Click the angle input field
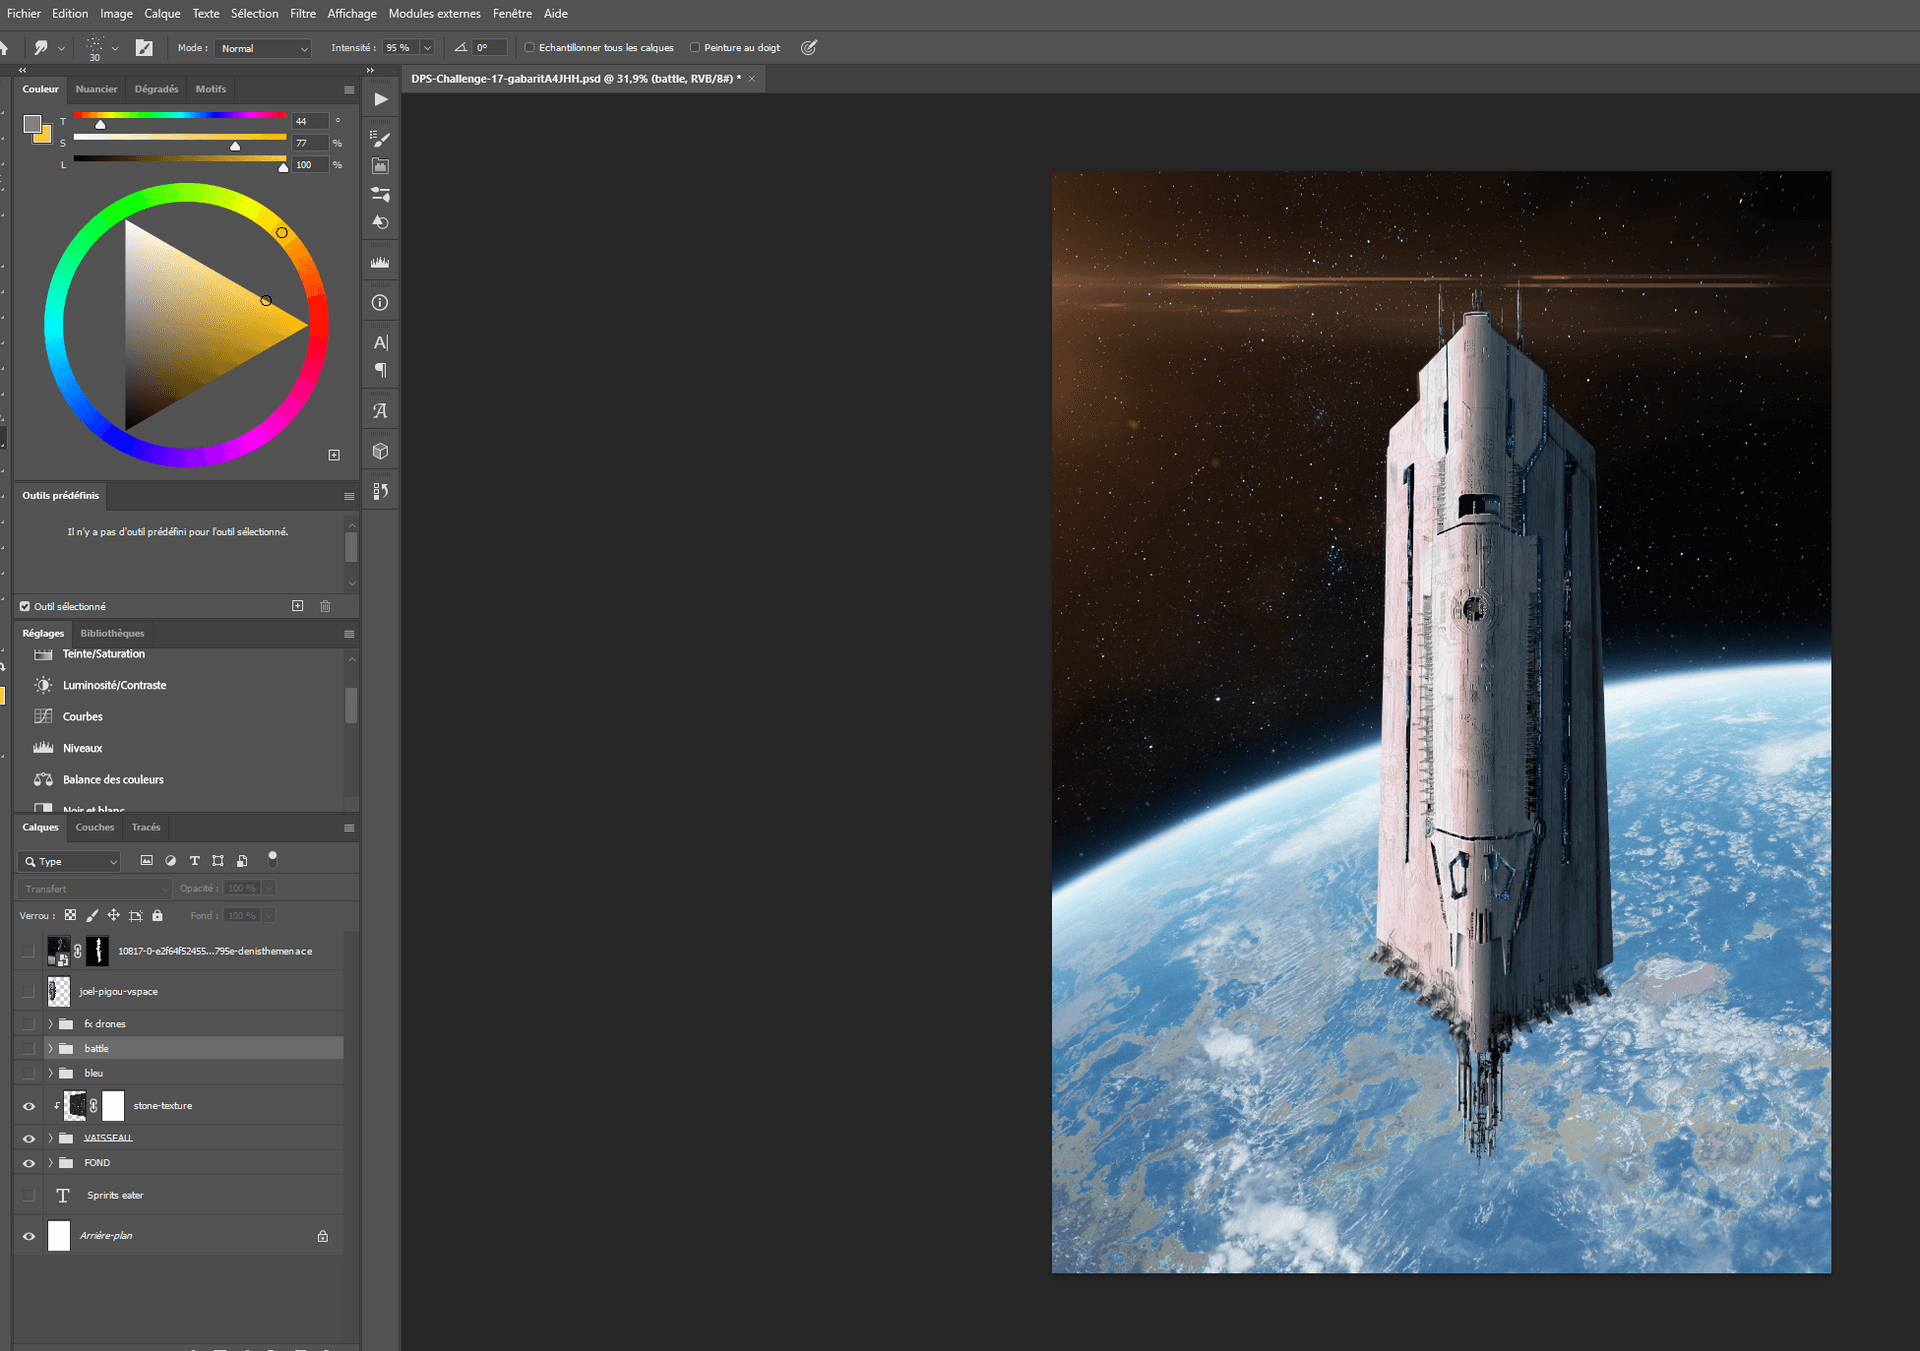 pyautogui.click(x=490, y=47)
